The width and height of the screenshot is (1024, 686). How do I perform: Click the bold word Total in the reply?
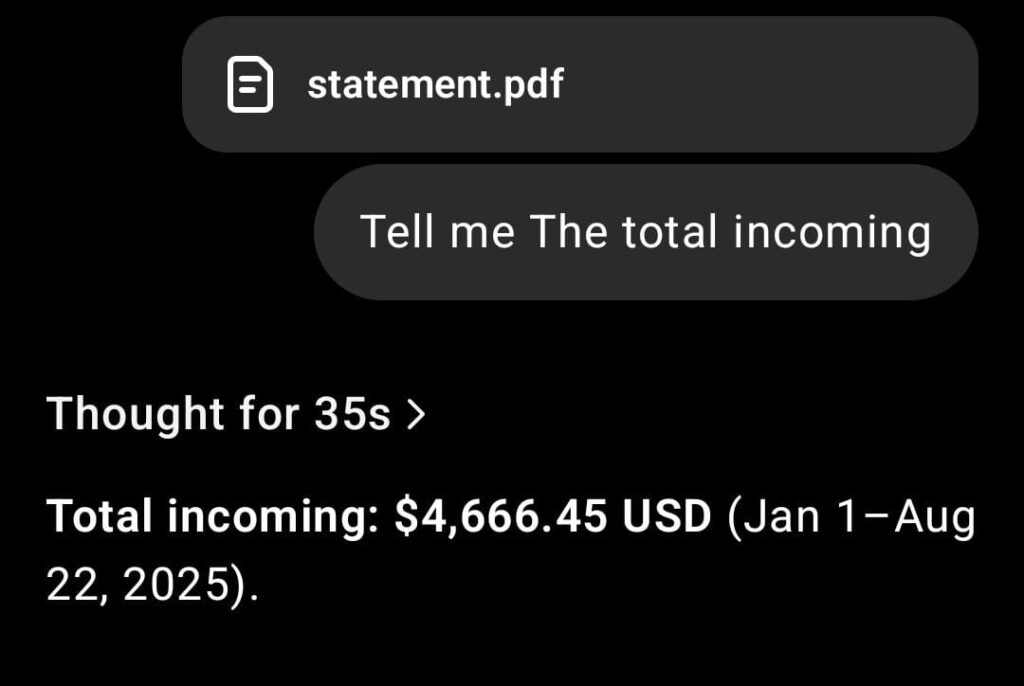click(x=100, y=516)
